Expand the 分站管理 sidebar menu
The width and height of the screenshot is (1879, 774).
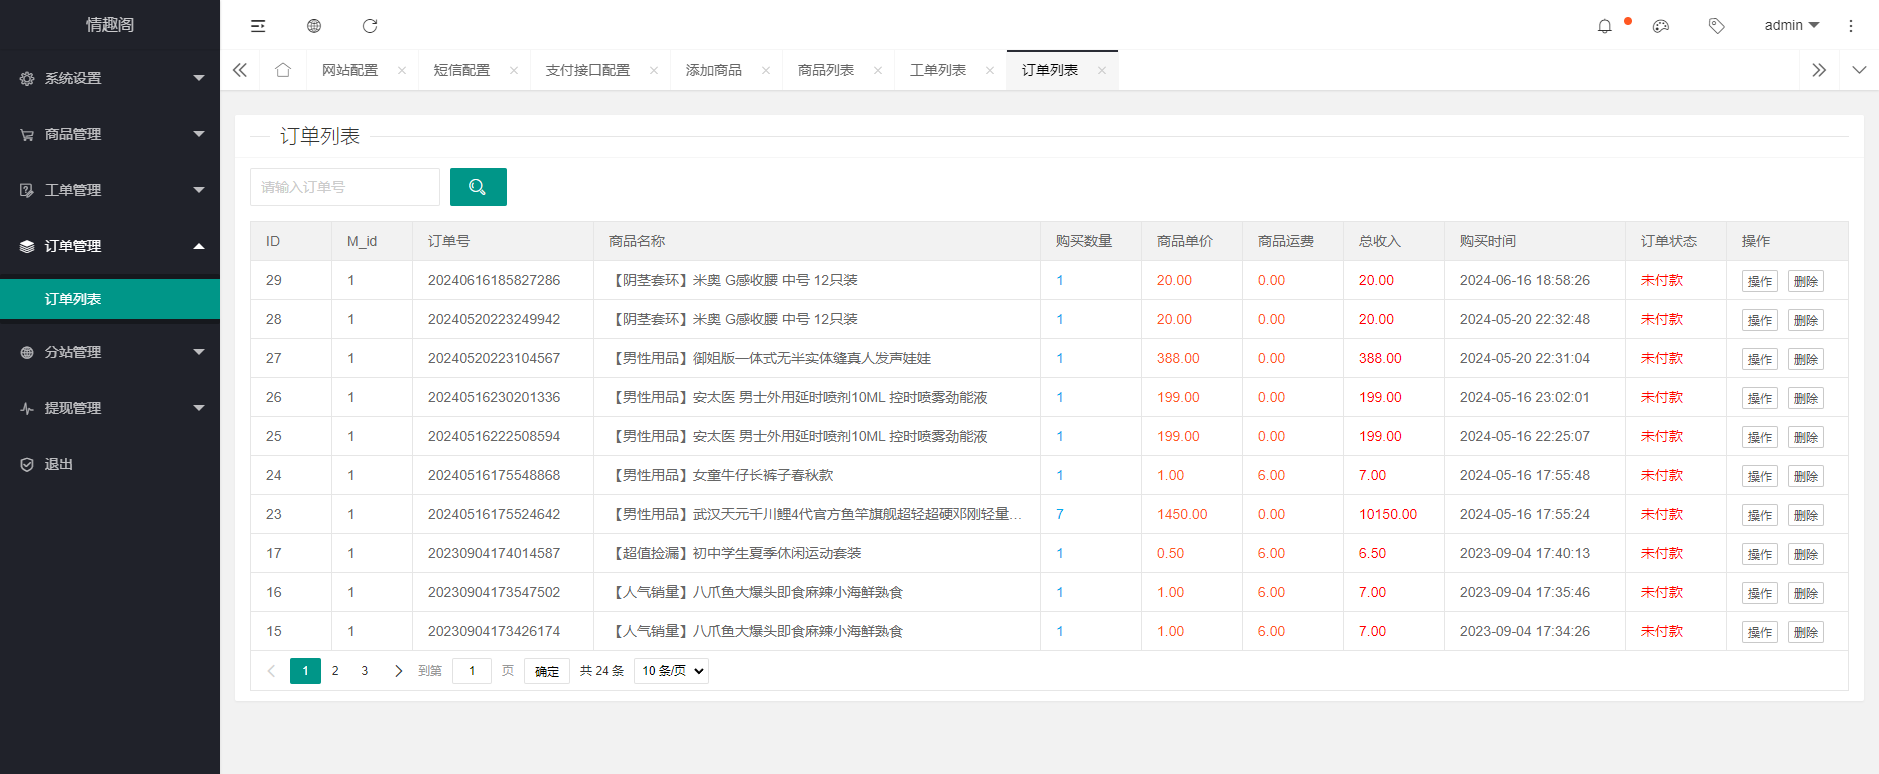pyautogui.click(x=110, y=352)
